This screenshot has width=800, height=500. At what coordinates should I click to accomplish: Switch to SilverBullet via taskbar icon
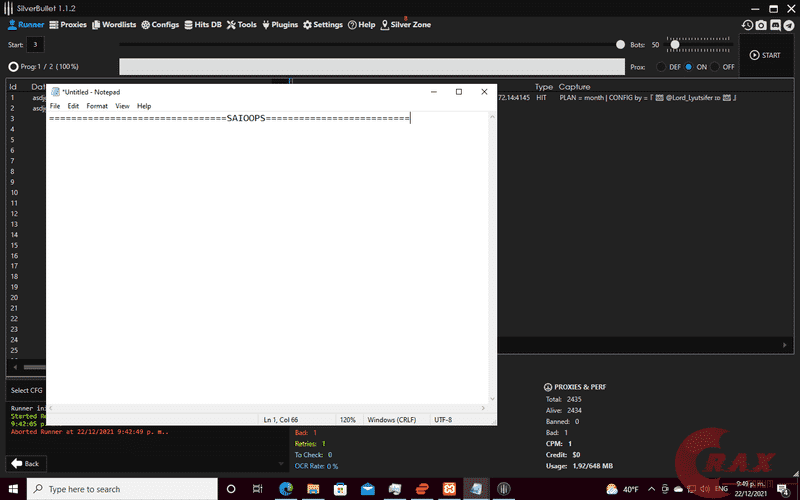coord(504,489)
